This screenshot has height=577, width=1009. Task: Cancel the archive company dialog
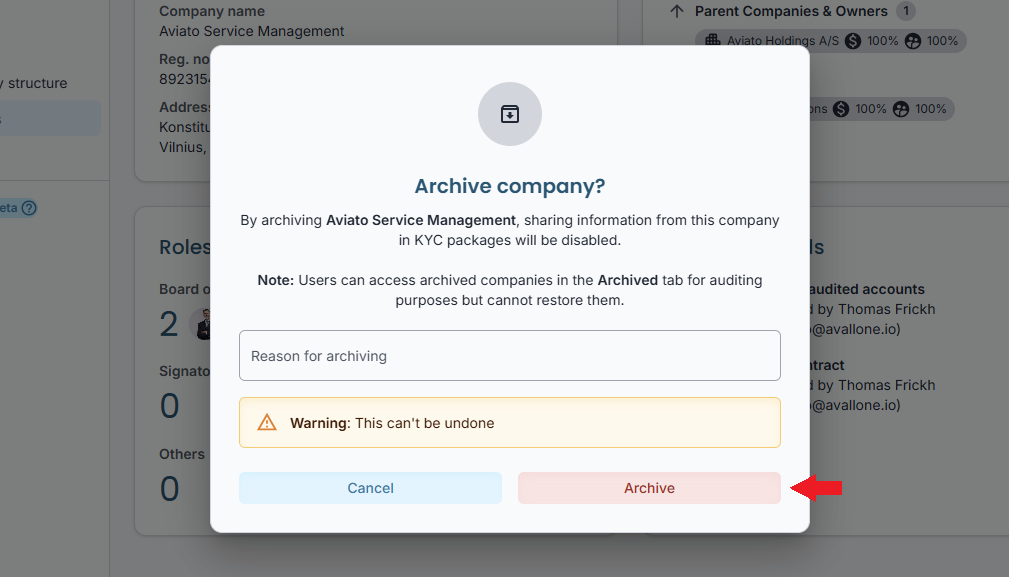tap(370, 488)
